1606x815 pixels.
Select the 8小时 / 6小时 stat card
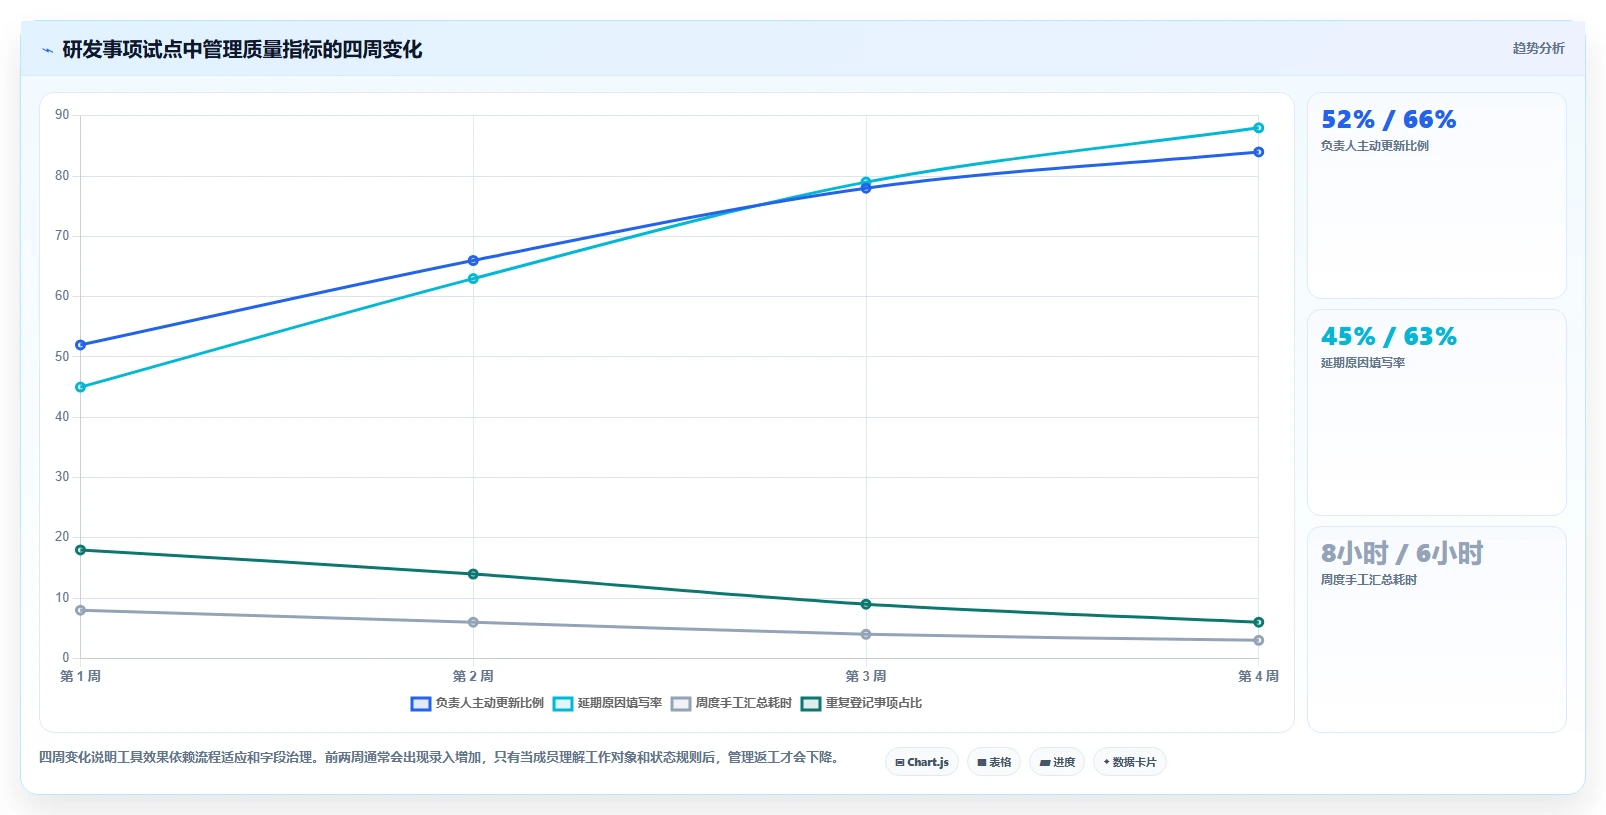[x=1437, y=629]
